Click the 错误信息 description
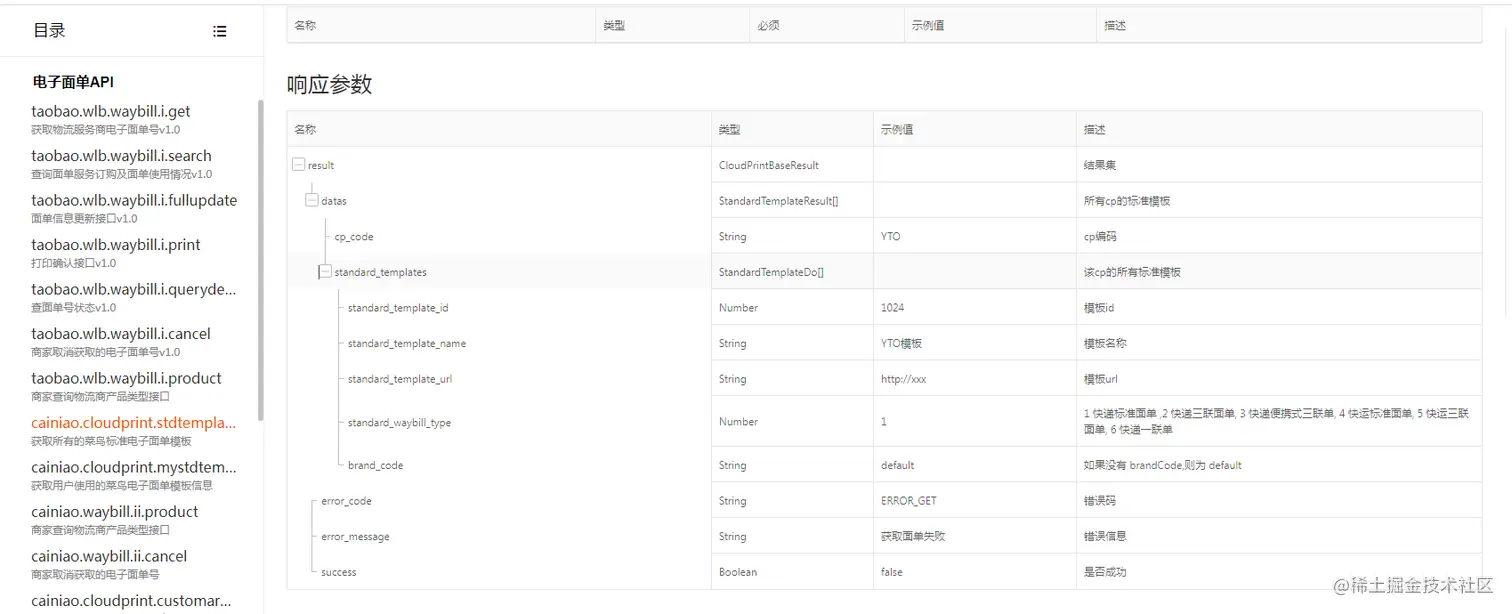This screenshot has width=1512, height=614. (1105, 536)
